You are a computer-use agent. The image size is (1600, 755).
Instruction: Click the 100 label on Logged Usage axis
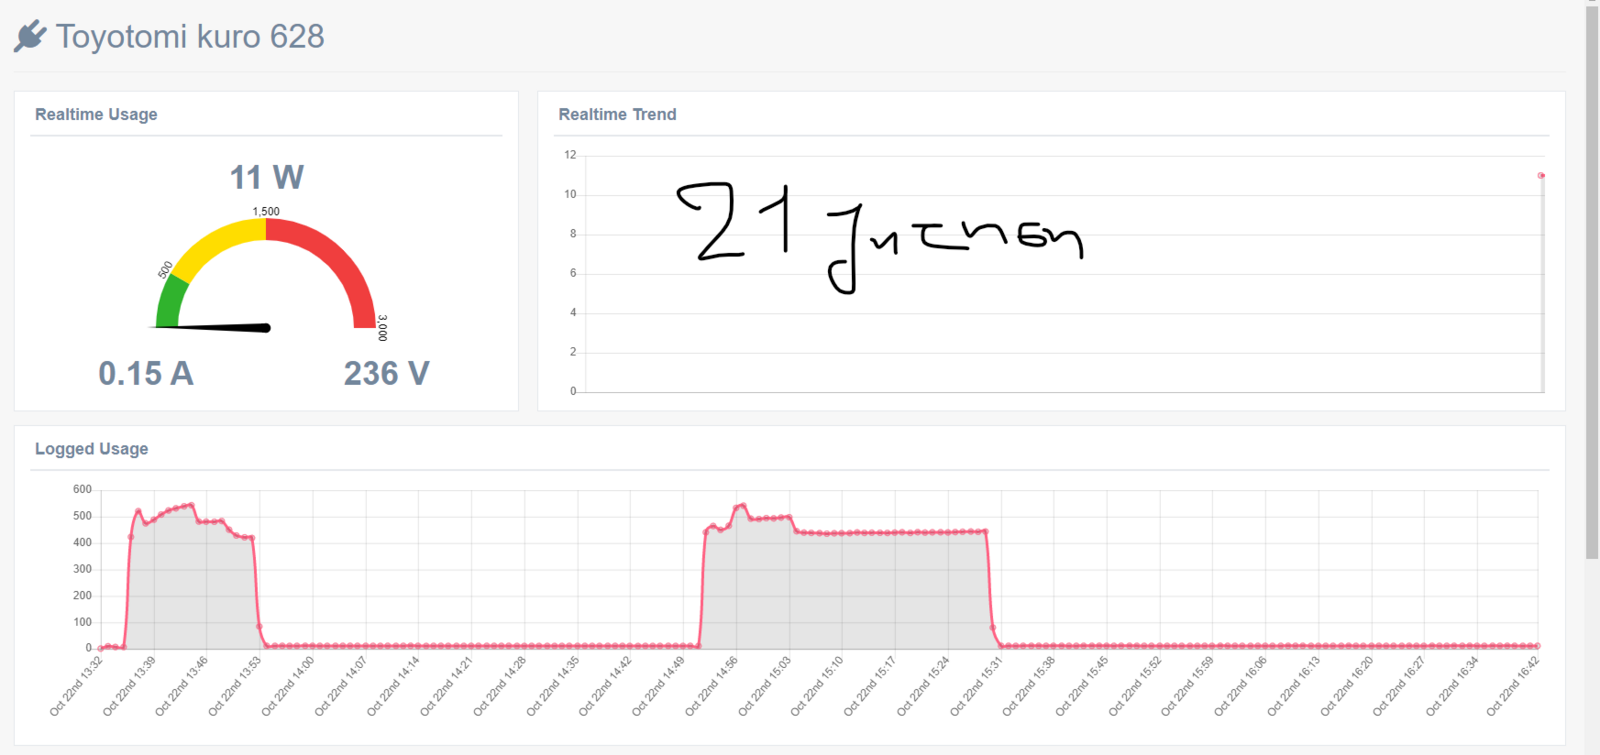(82, 621)
